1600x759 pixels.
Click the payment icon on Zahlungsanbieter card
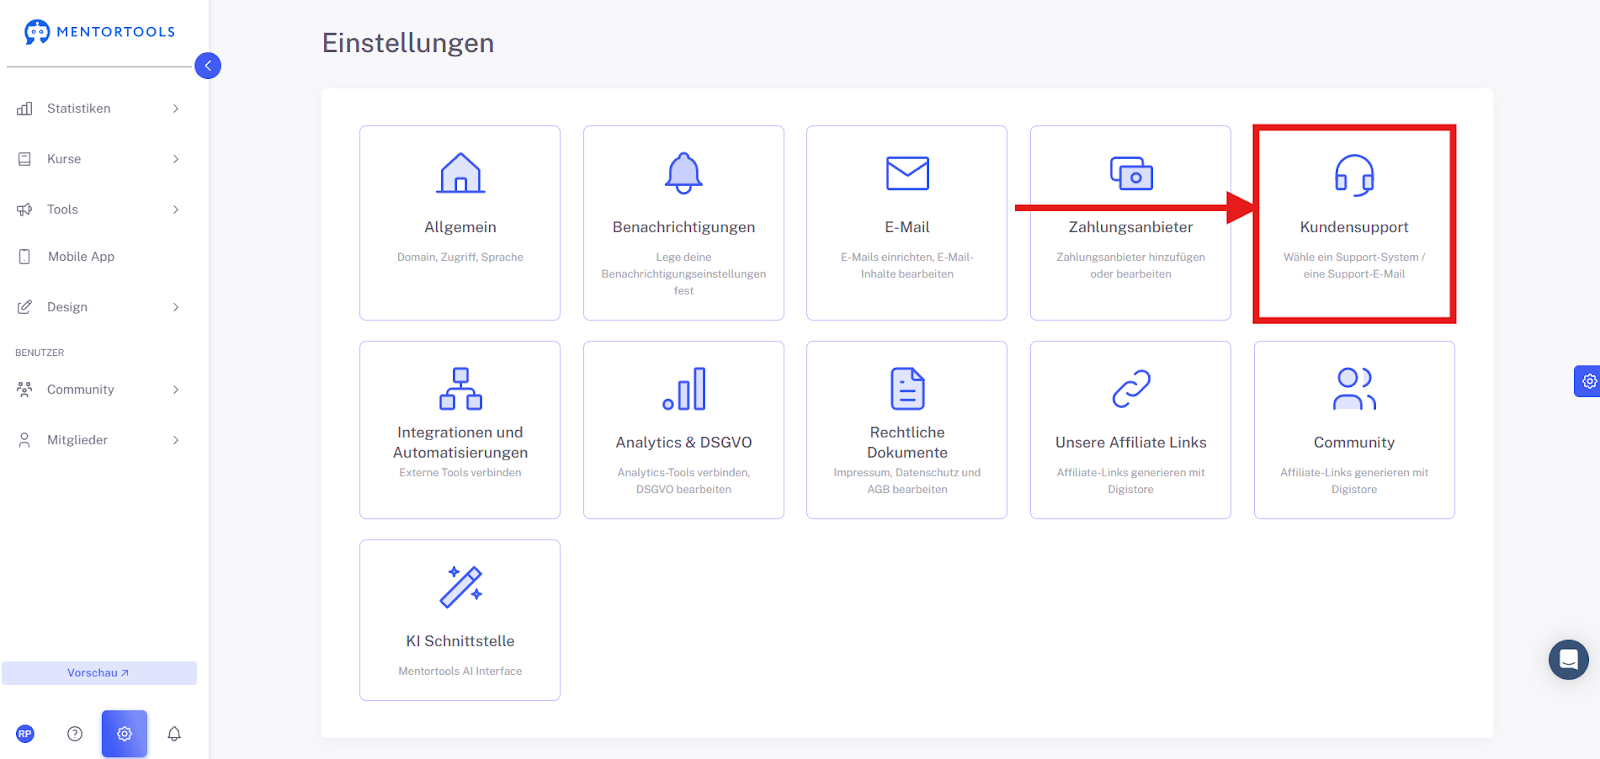click(1131, 173)
